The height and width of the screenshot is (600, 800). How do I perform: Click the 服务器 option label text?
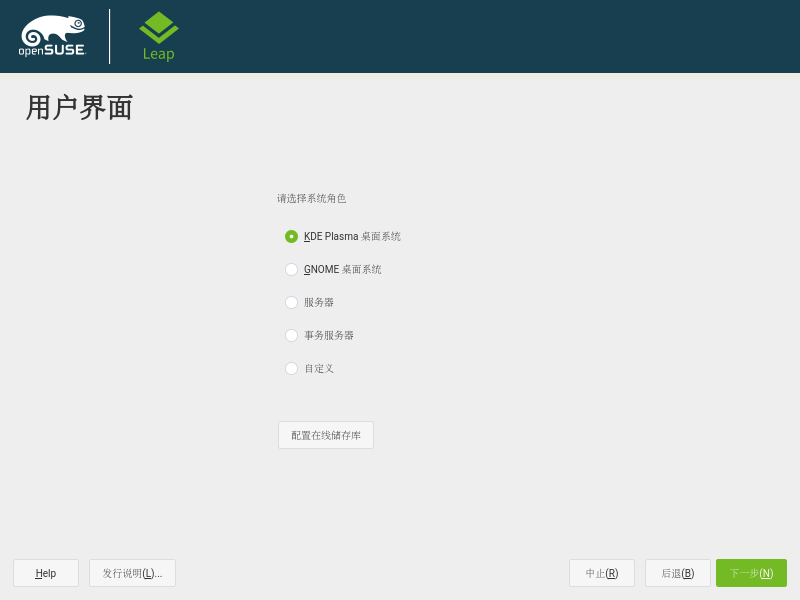pos(319,303)
